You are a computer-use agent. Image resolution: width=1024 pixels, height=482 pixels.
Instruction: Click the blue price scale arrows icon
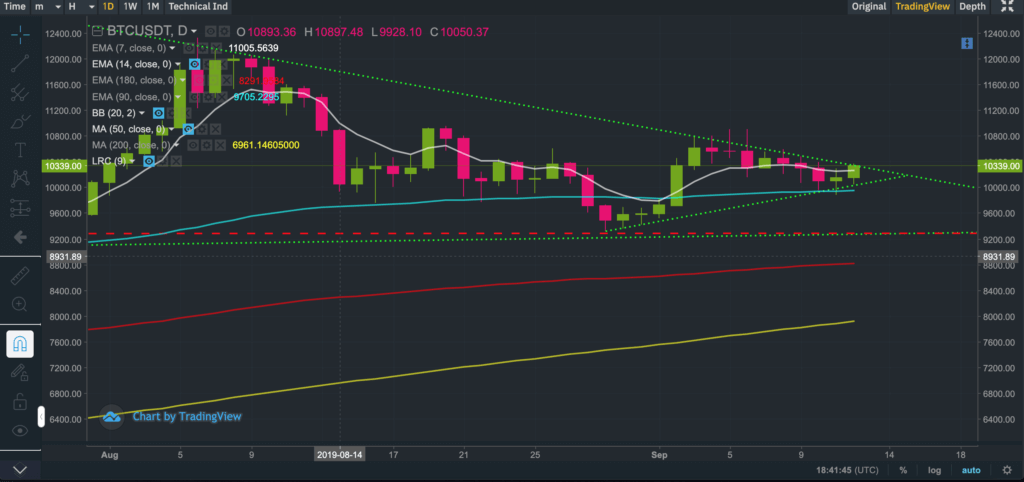967,43
